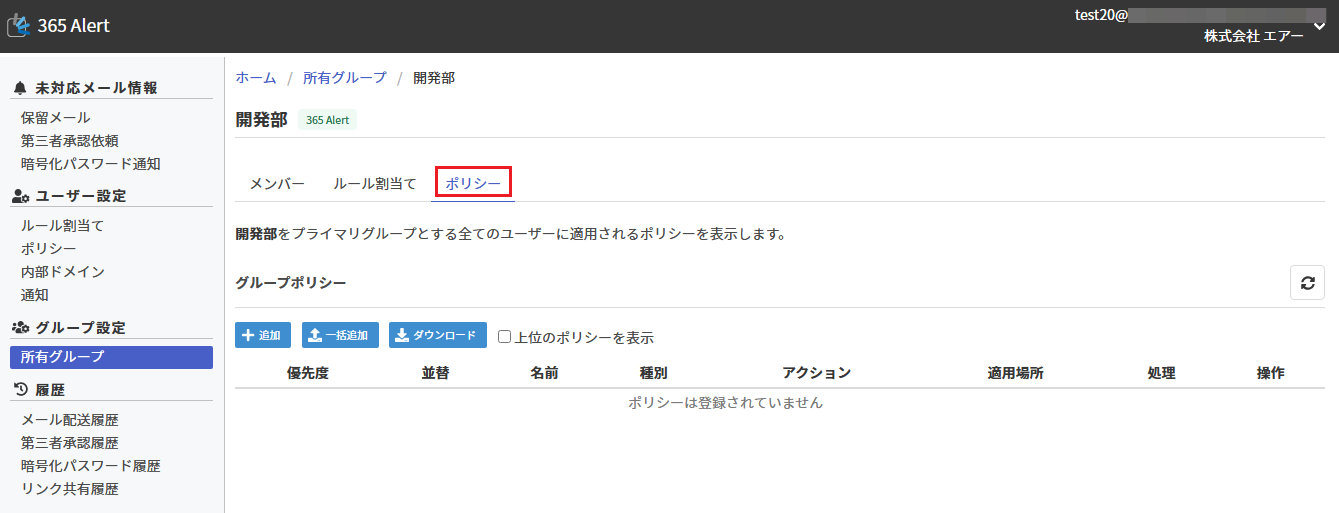Viewport: 1339px width, 513px height.
Task: Click the 一括追加 bulk upload button
Action: 340,336
